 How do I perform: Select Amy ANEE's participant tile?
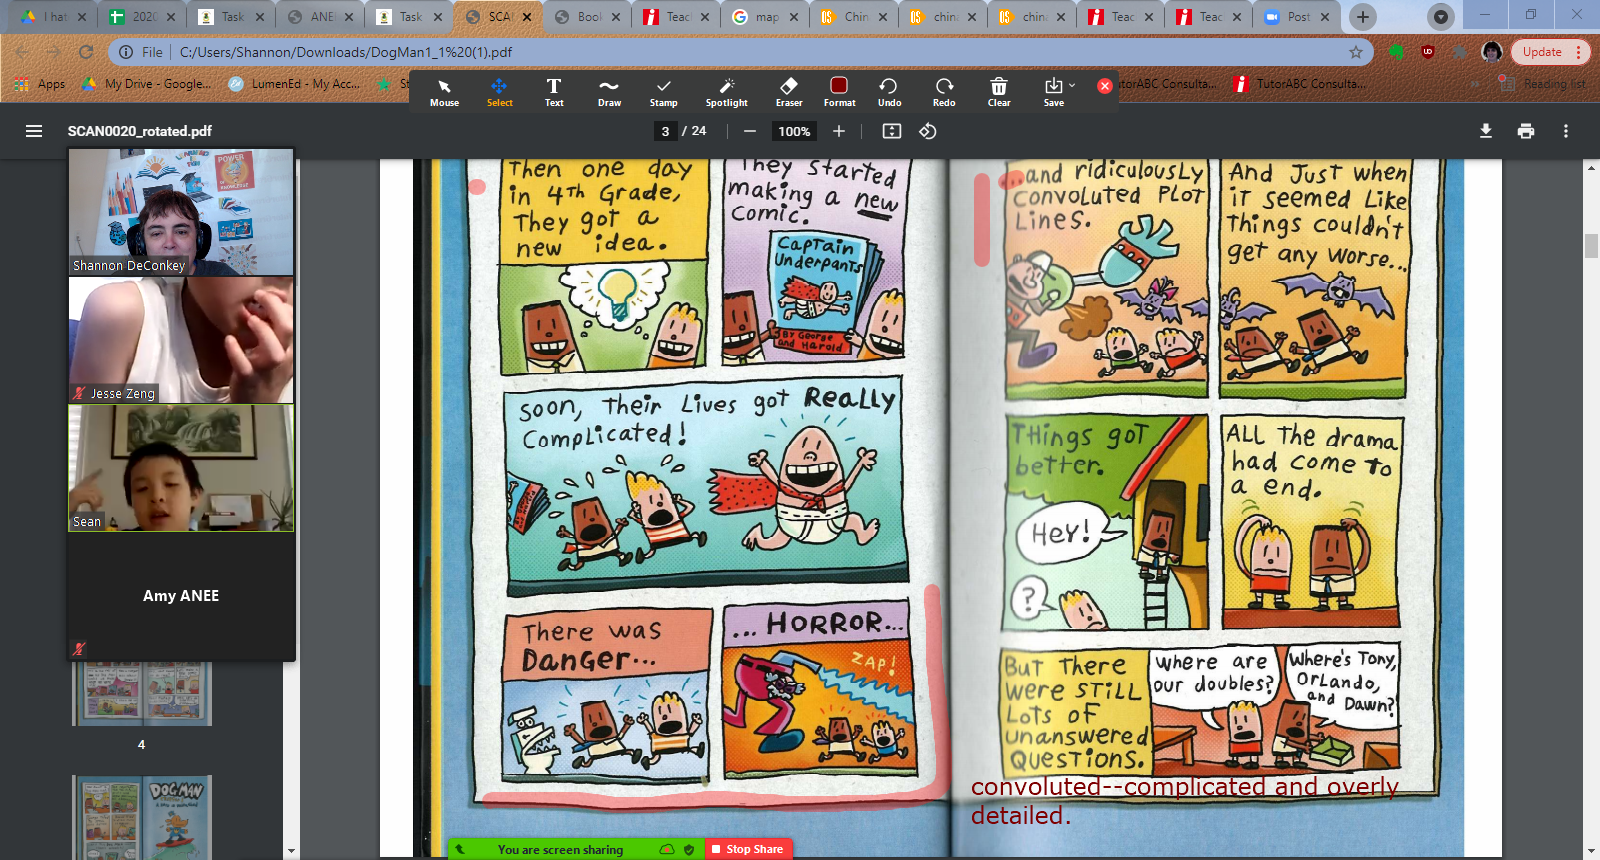point(181,596)
